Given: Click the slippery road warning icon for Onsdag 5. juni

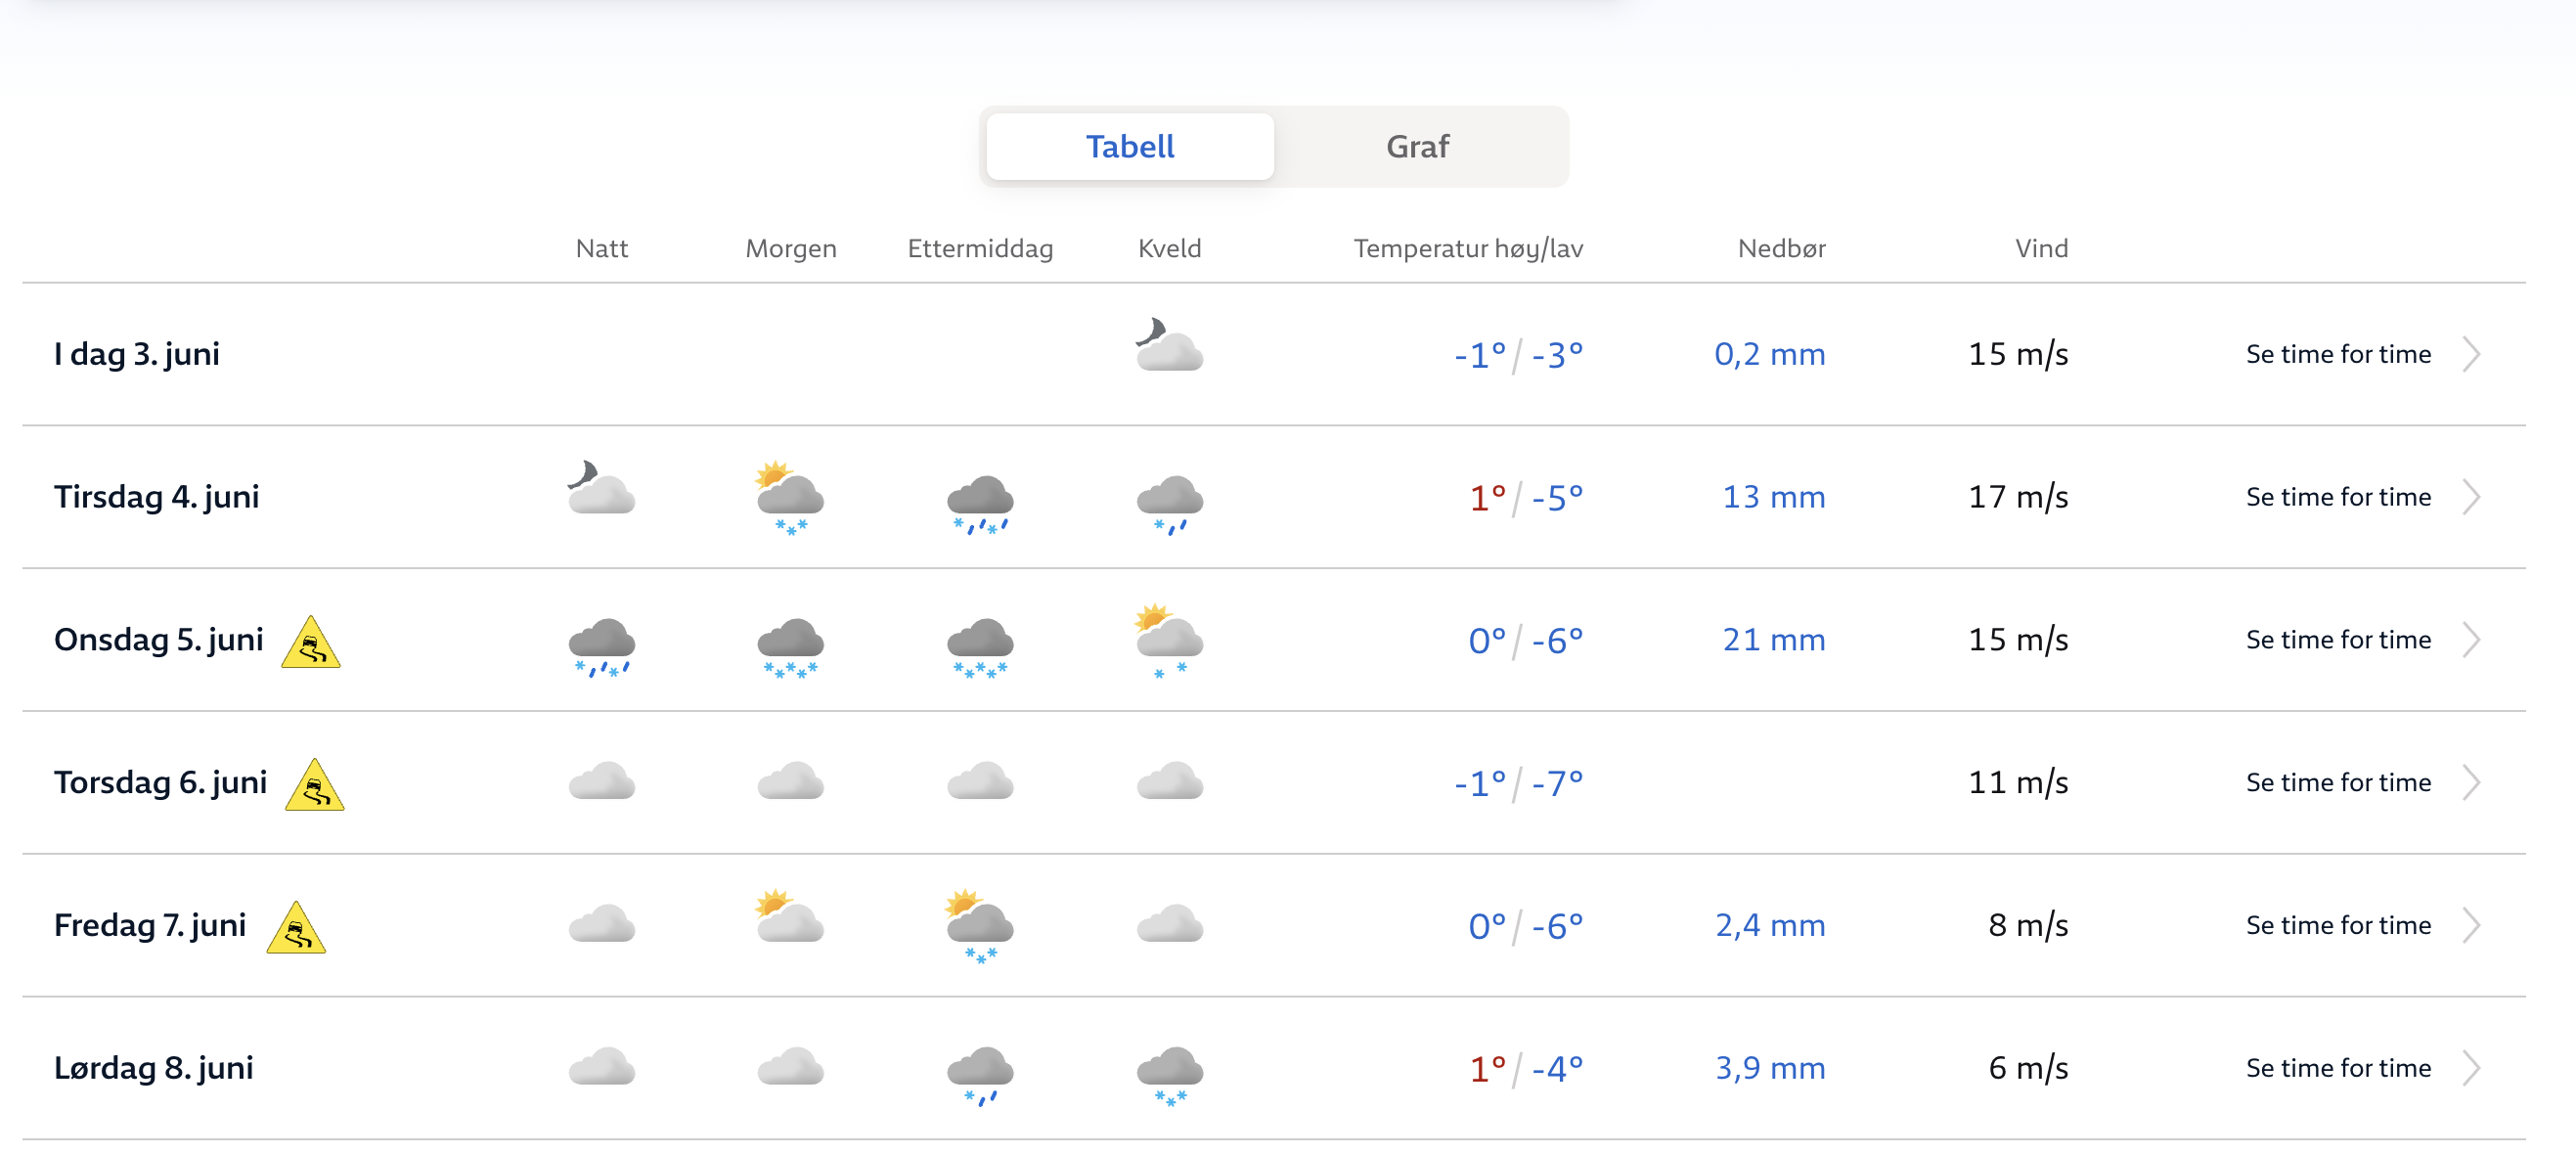Looking at the screenshot, I should coord(311,643).
